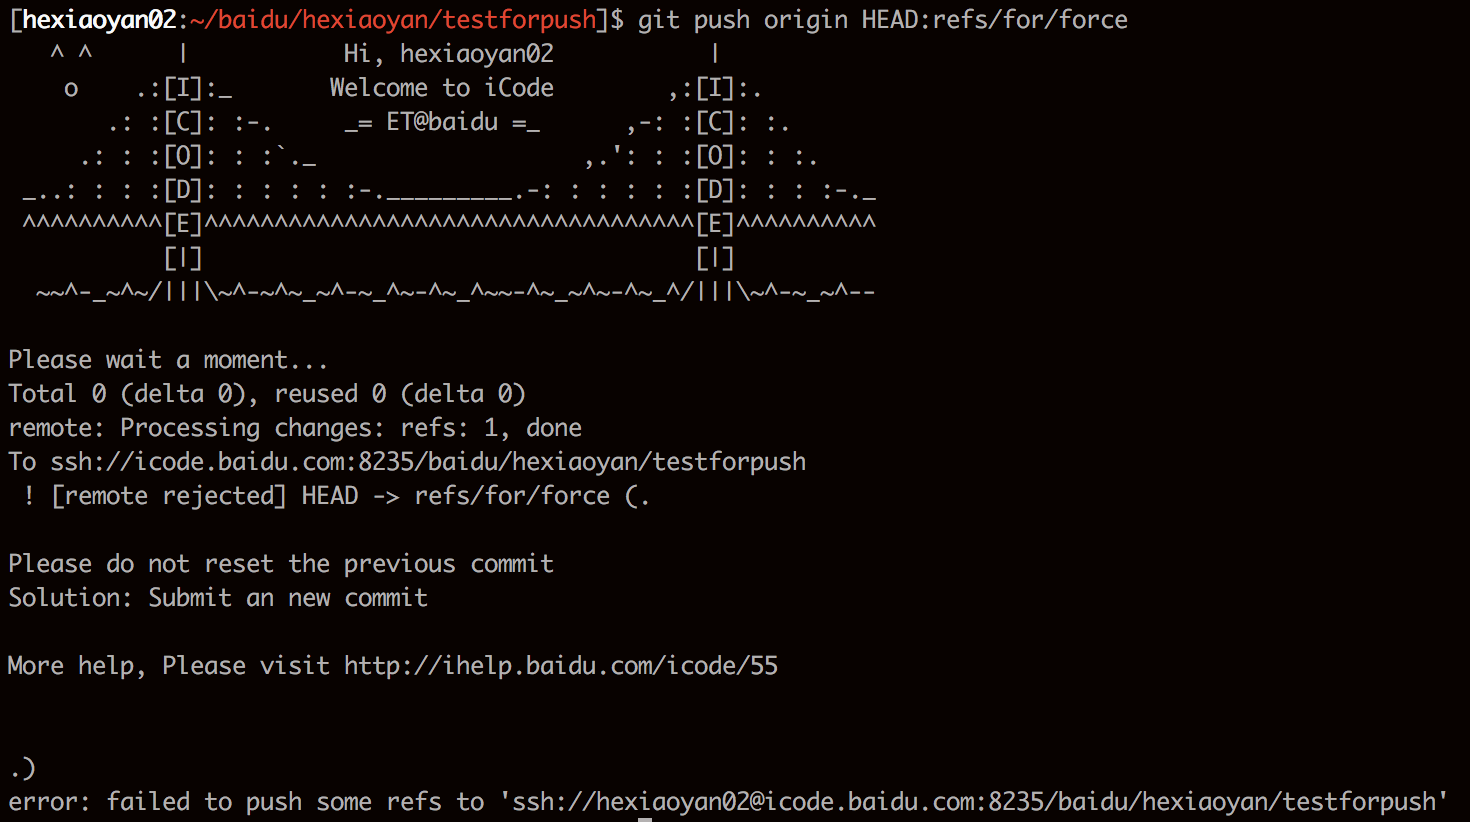Click the right [O] letter in the ASCII tower
Screen dimensions: 1470x822
(715, 157)
